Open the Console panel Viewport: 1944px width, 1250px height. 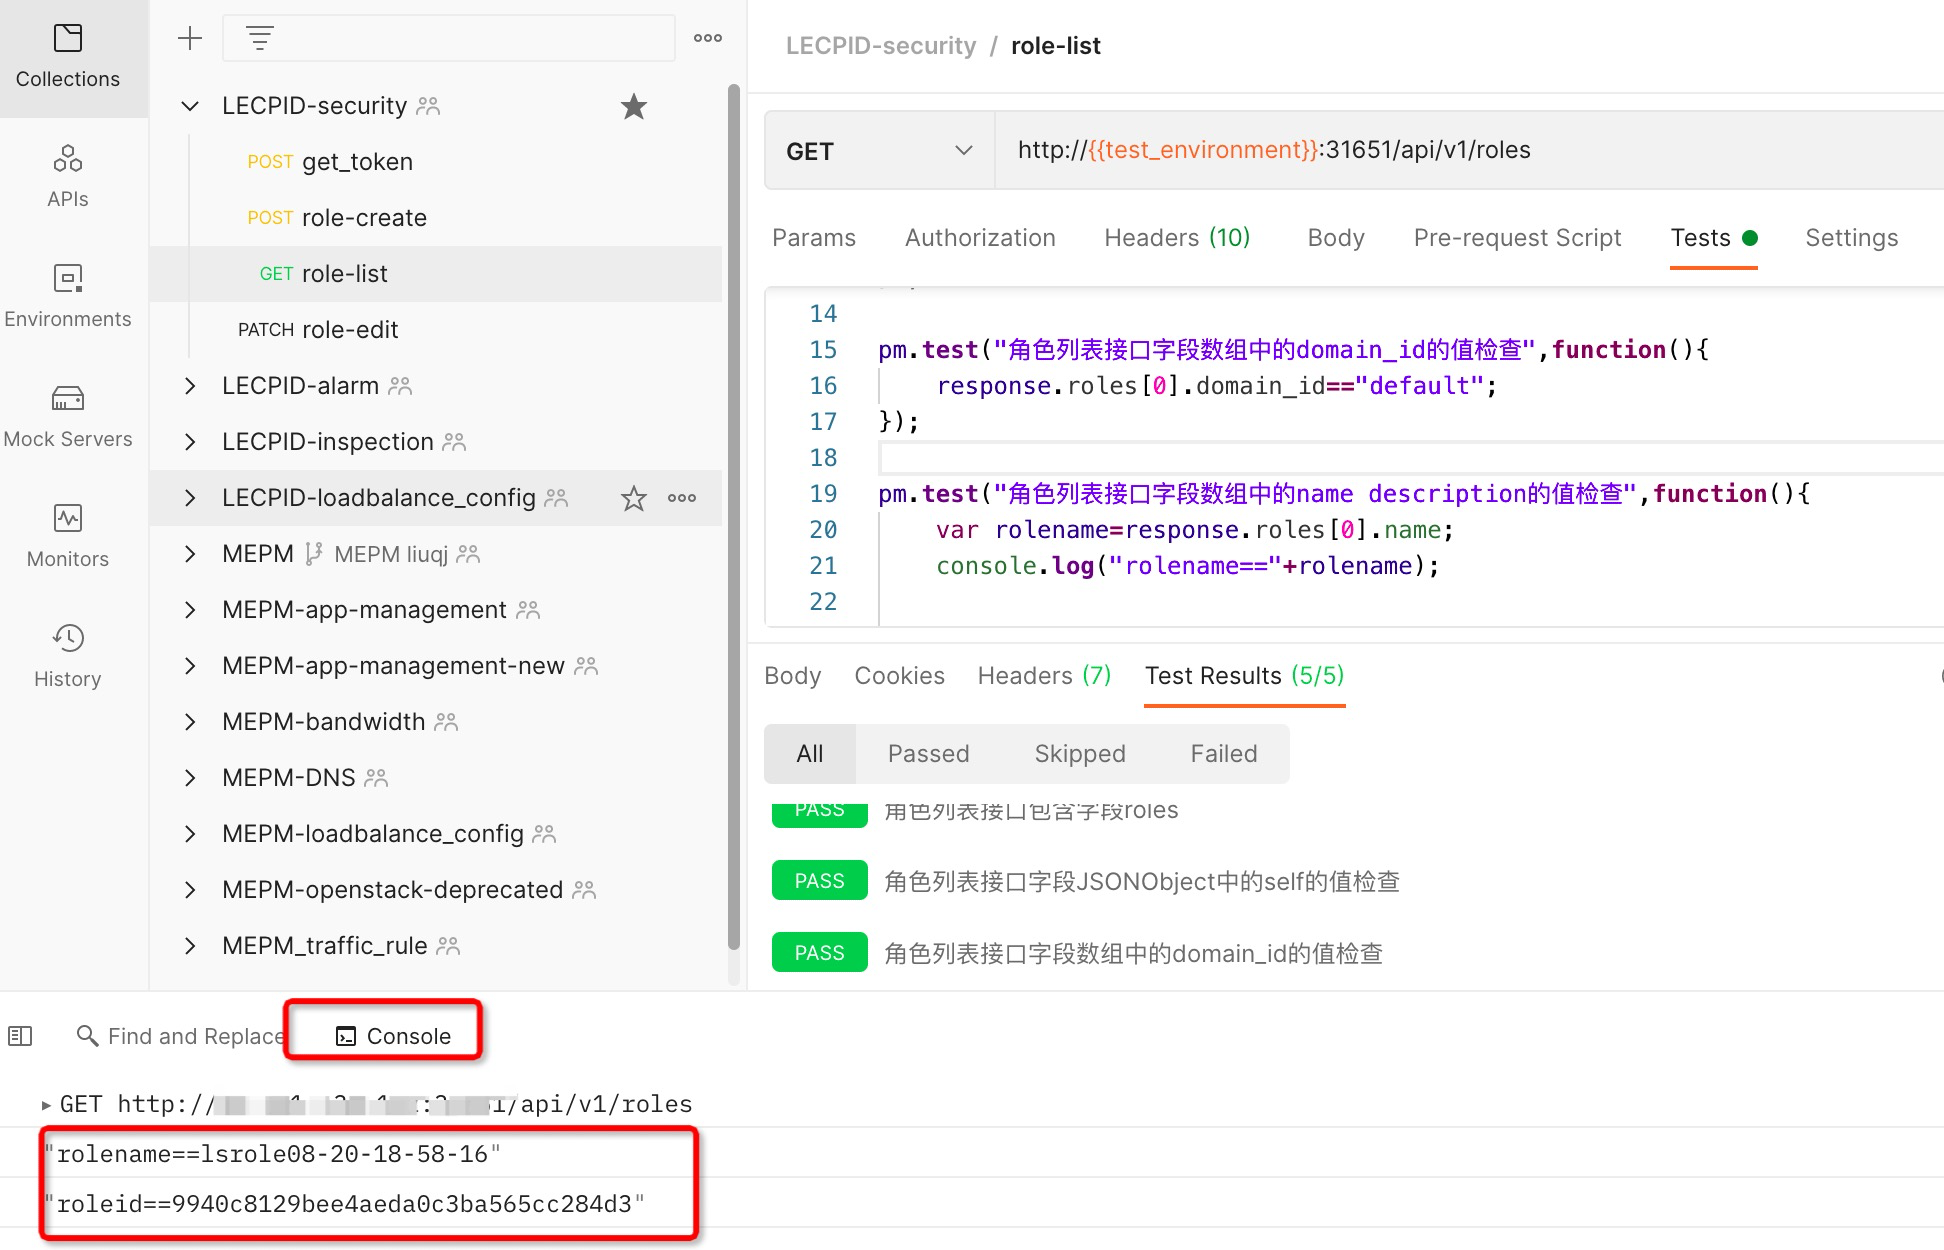pos(393,1036)
